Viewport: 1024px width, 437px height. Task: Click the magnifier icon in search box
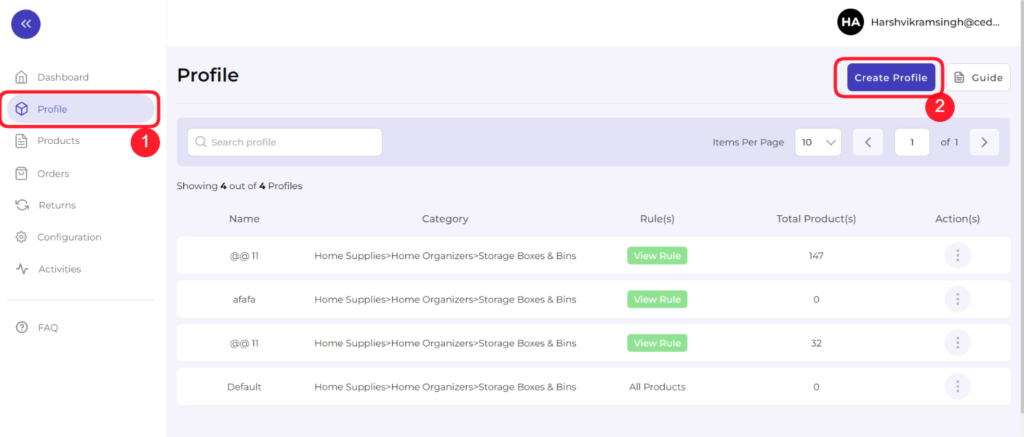[x=201, y=142]
